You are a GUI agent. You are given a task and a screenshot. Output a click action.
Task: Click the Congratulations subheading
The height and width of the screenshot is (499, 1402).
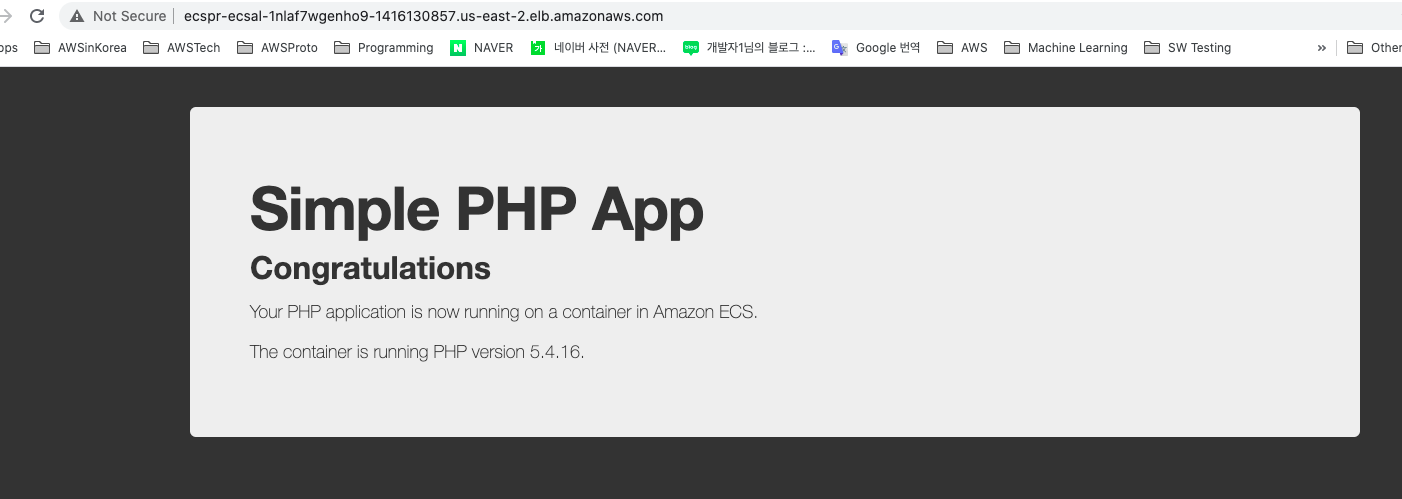(370, 268)
